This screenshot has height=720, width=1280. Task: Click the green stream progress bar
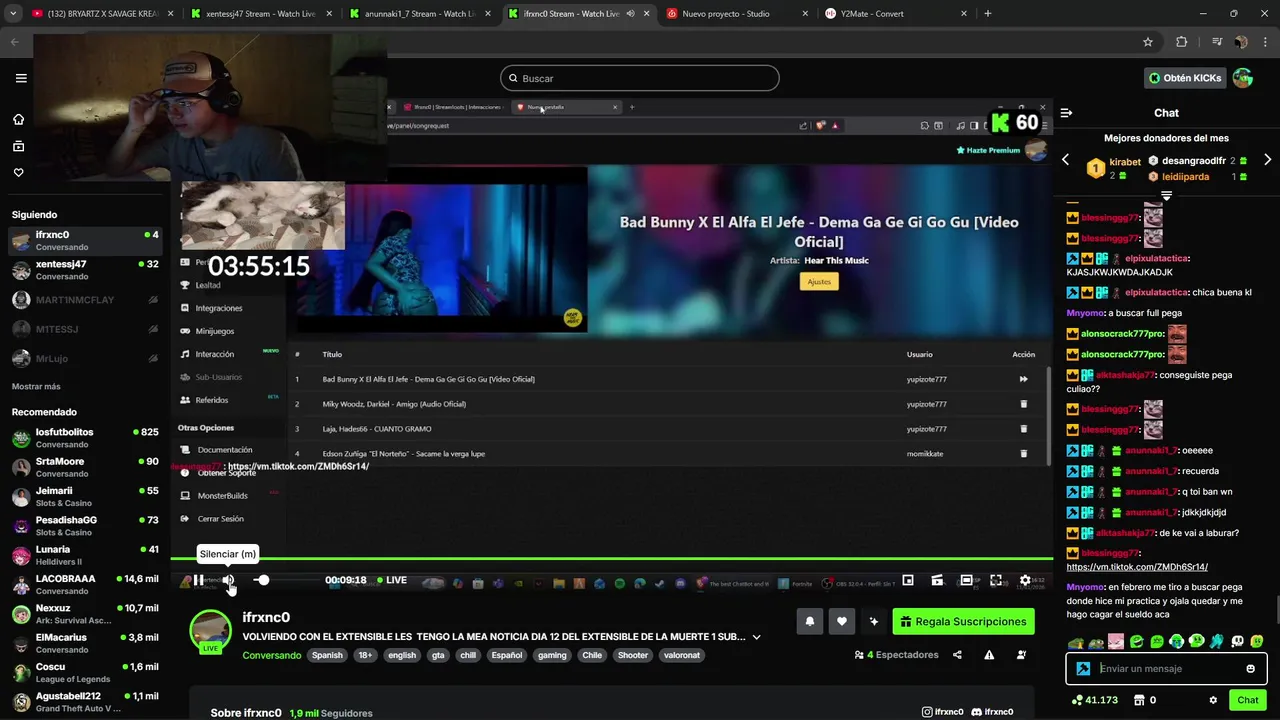click(612, 559)
